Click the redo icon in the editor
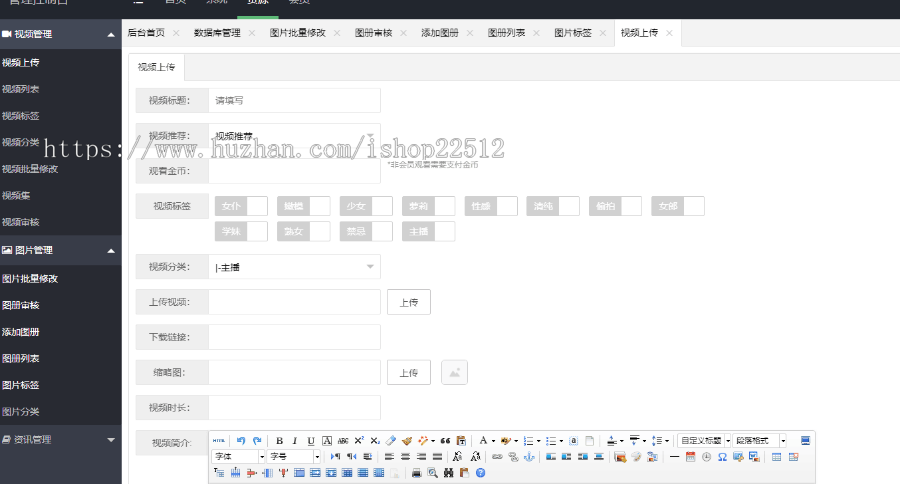Image resolution: width=900 pixels, height=484 pixels. 257,441
